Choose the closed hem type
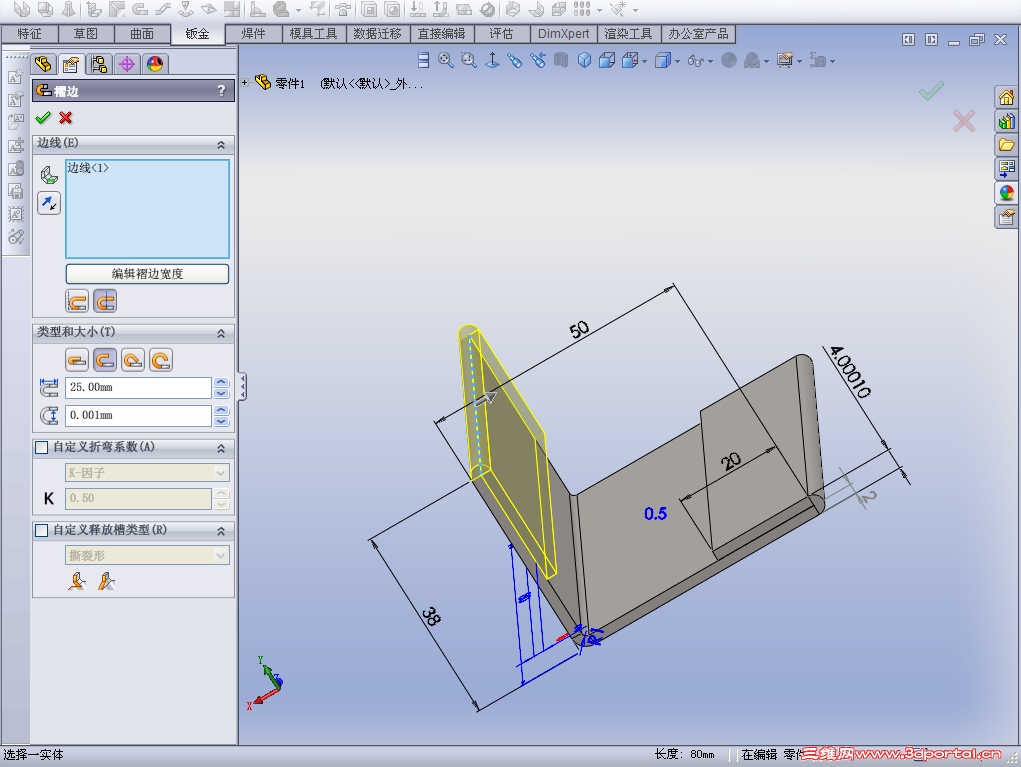 (77, 360)
